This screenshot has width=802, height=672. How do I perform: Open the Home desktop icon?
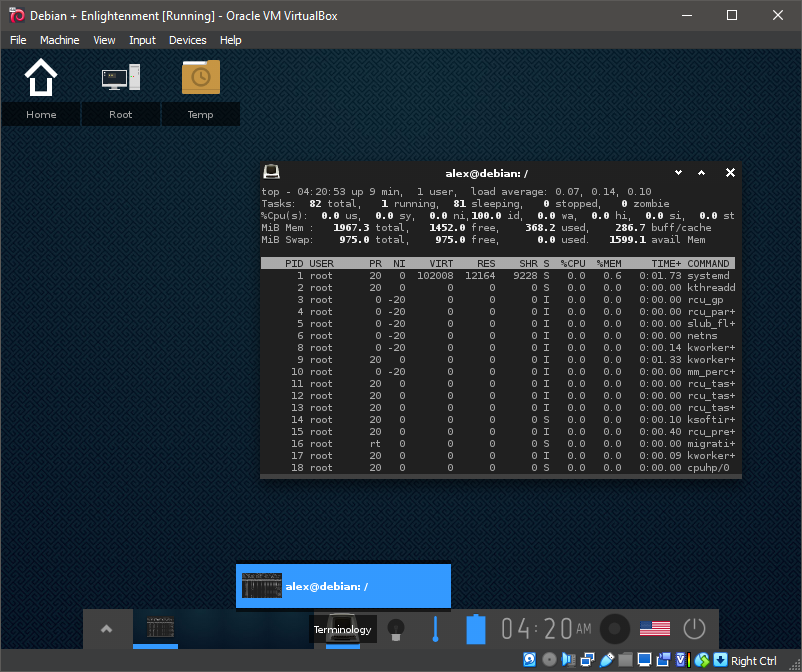pos(41,79)
